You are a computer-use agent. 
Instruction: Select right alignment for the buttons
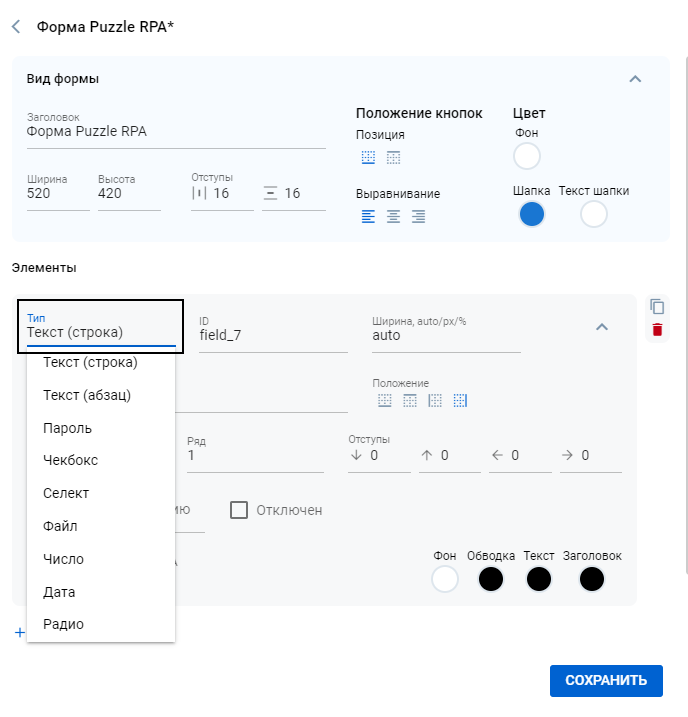coord(419,216)
